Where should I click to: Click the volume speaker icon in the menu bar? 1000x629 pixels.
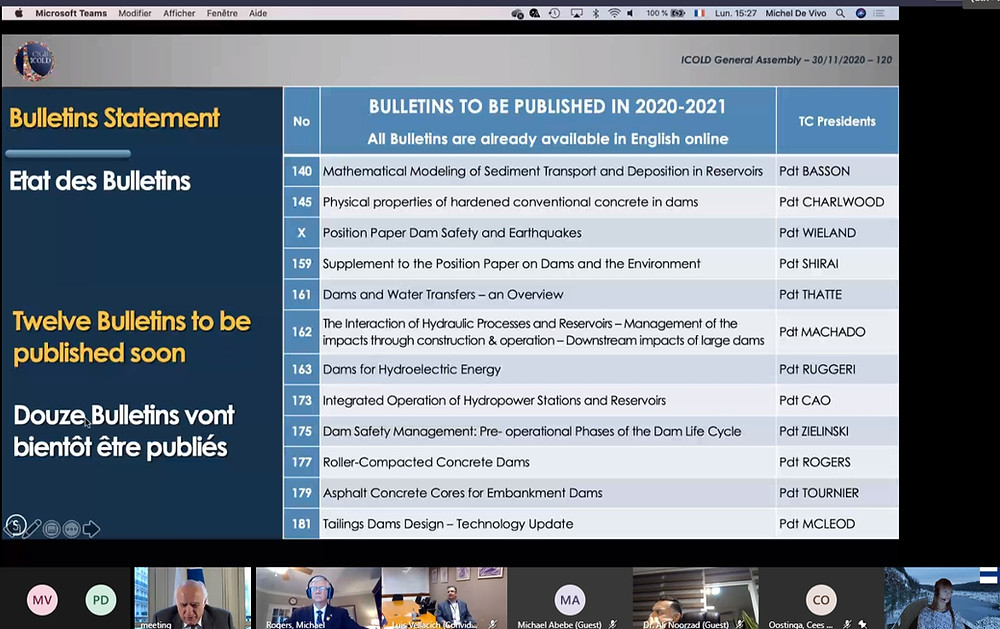pos(630,13)
